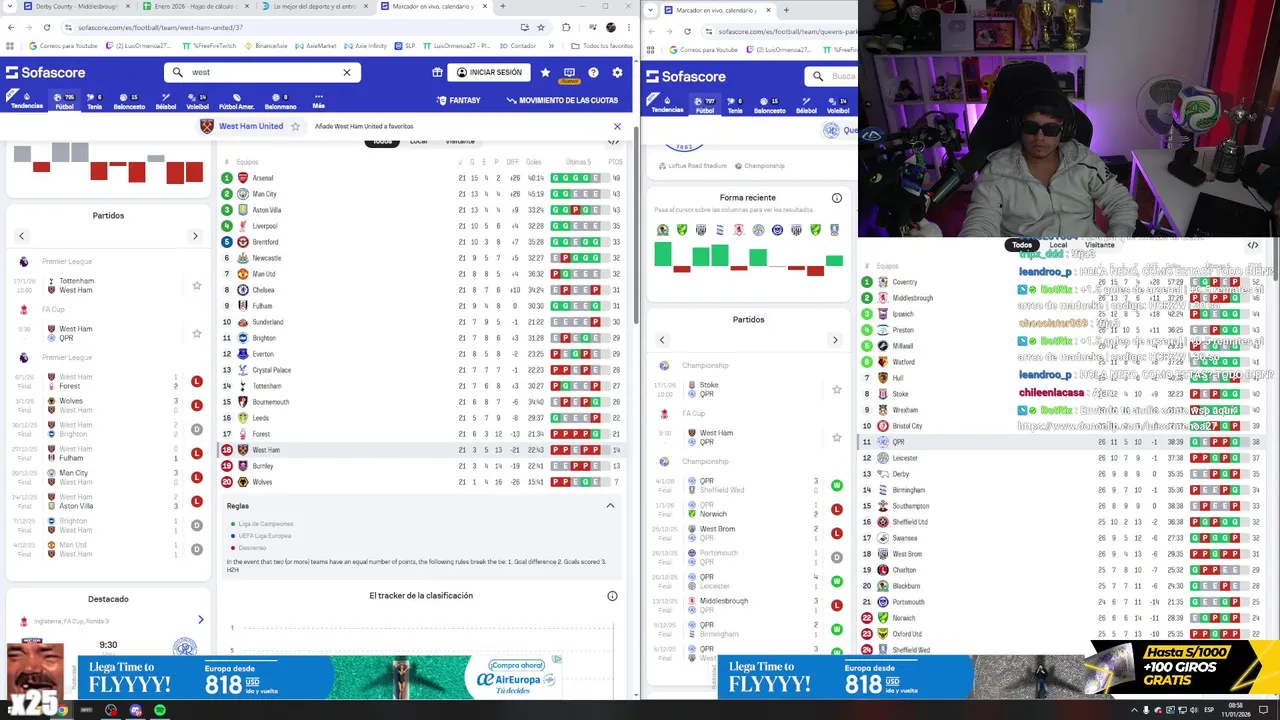The width and height of the screenshot is (1280, 720).
Task: Show info for Forma reciente in QPR window
Action: 837,198
